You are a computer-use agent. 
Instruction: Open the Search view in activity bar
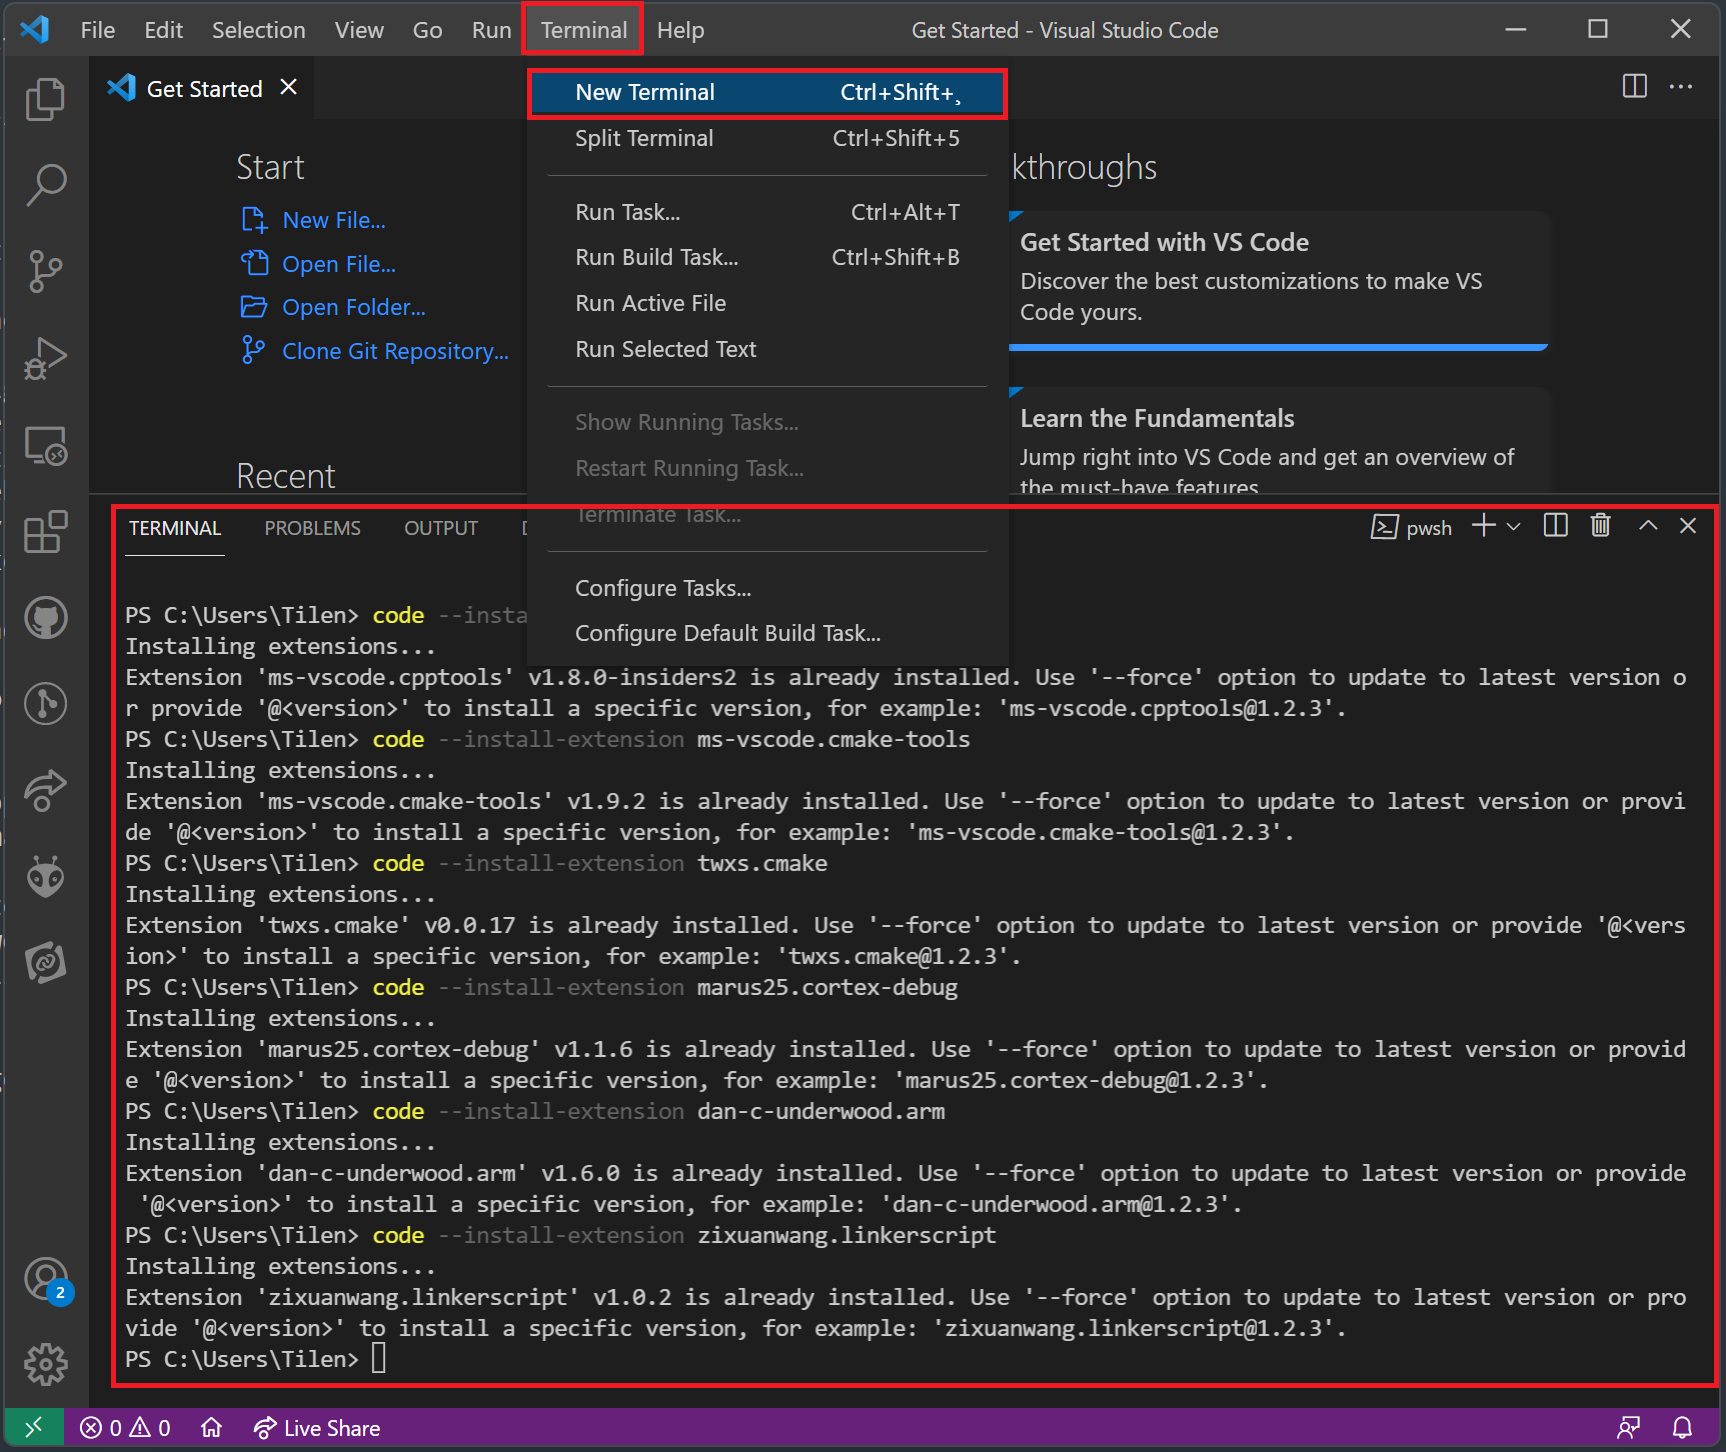pyautogui.click(x=45, y=185)
